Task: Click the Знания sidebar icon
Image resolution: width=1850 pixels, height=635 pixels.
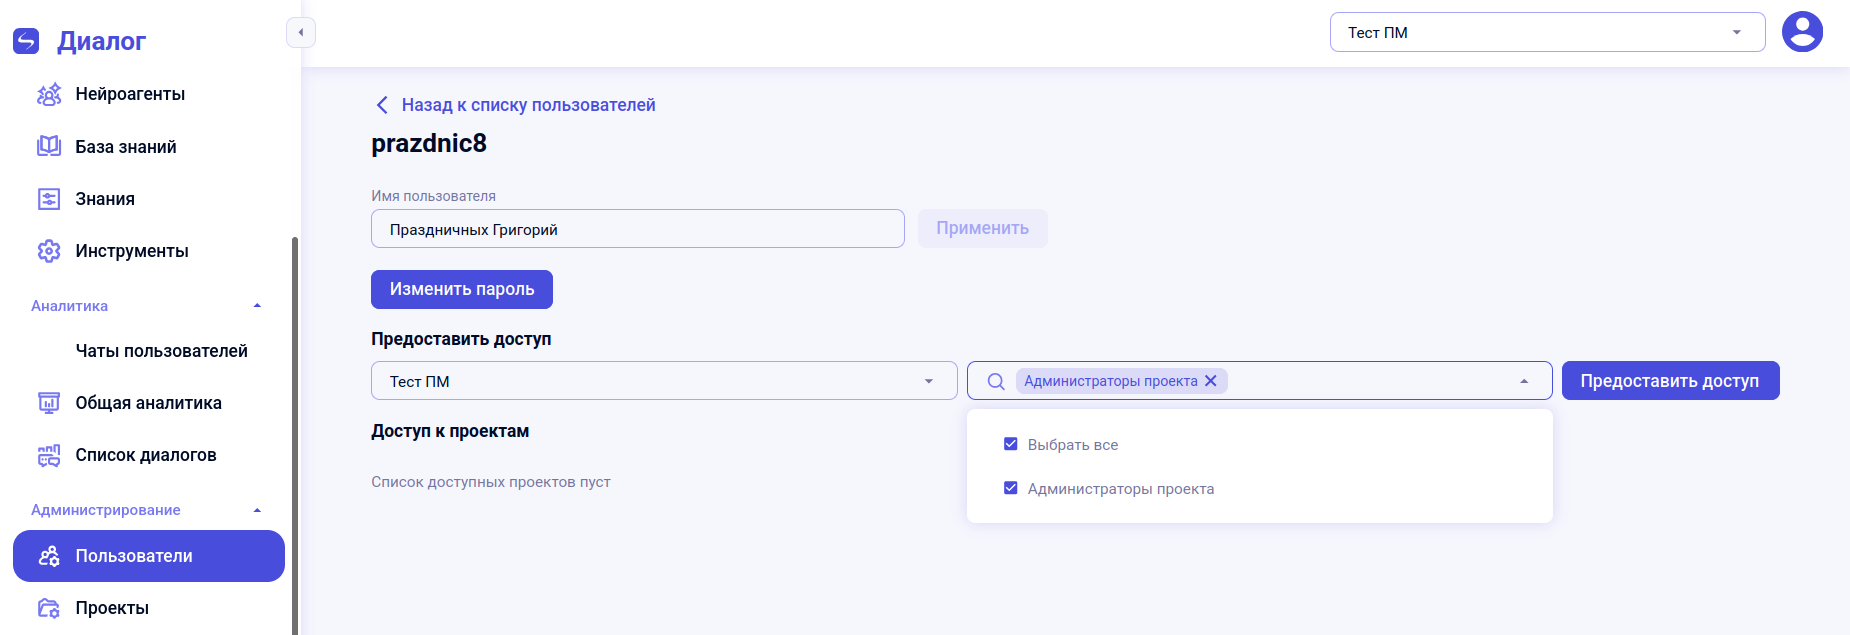Action: (x=49, y=199)
